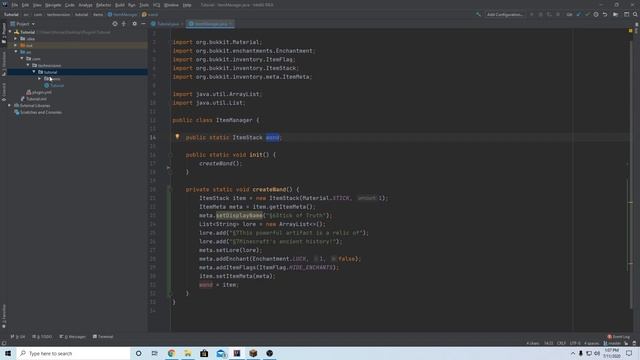
Task: Open the Tools menu
Action: pyautogui.click(x=144, y=5)
